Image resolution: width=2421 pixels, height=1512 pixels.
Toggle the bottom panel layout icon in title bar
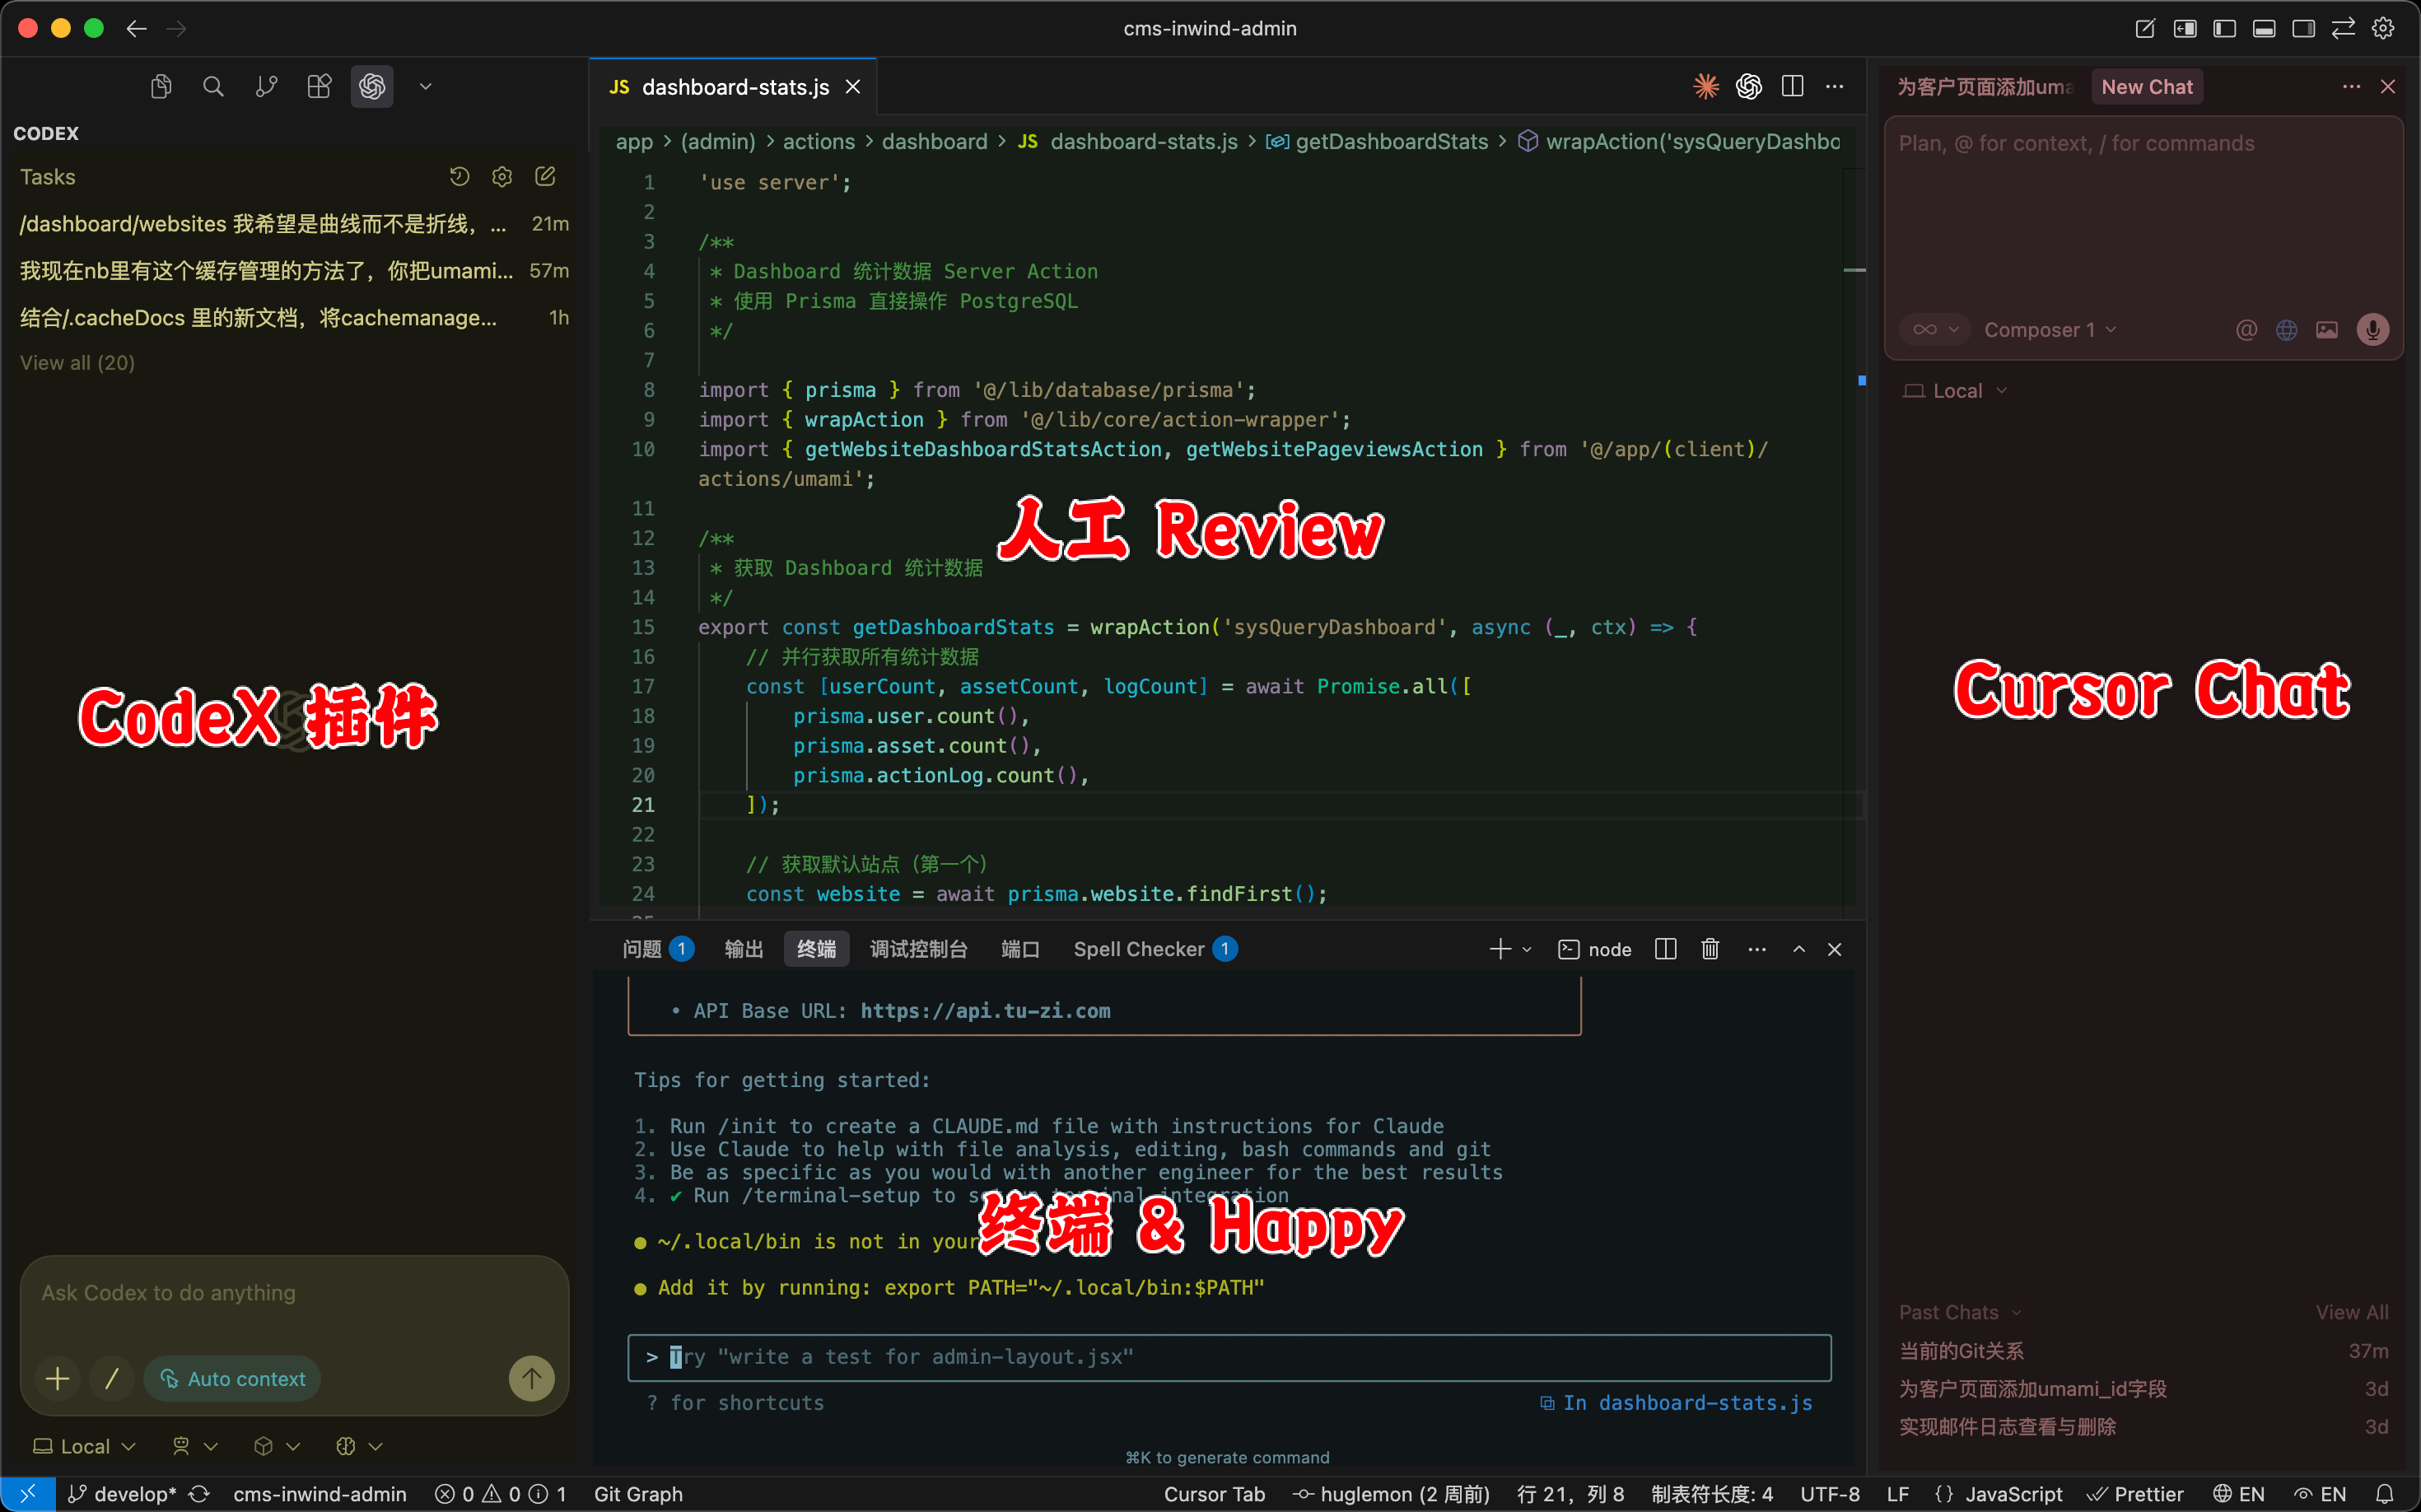[x=2264, y=28]
